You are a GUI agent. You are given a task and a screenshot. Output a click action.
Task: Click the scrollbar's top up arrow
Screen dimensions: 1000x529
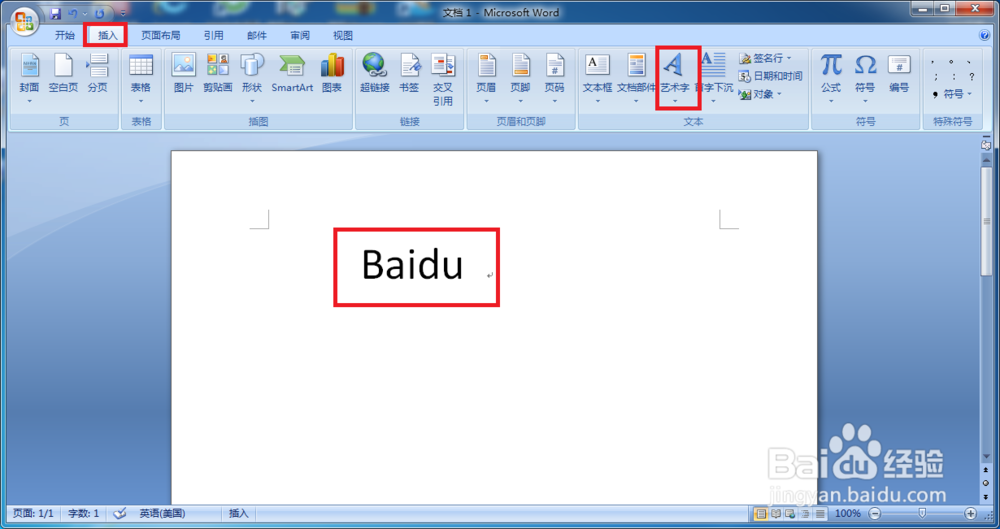(986, 159)
